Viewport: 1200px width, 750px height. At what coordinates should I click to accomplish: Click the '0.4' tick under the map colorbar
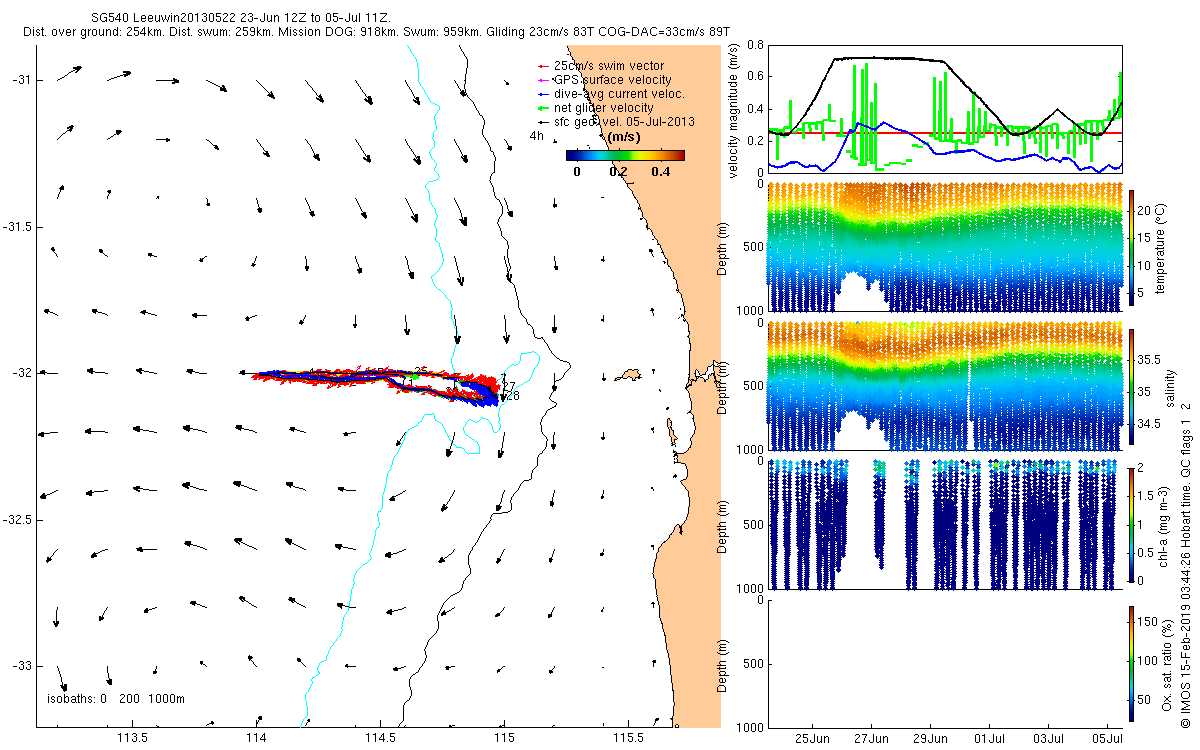659,172
